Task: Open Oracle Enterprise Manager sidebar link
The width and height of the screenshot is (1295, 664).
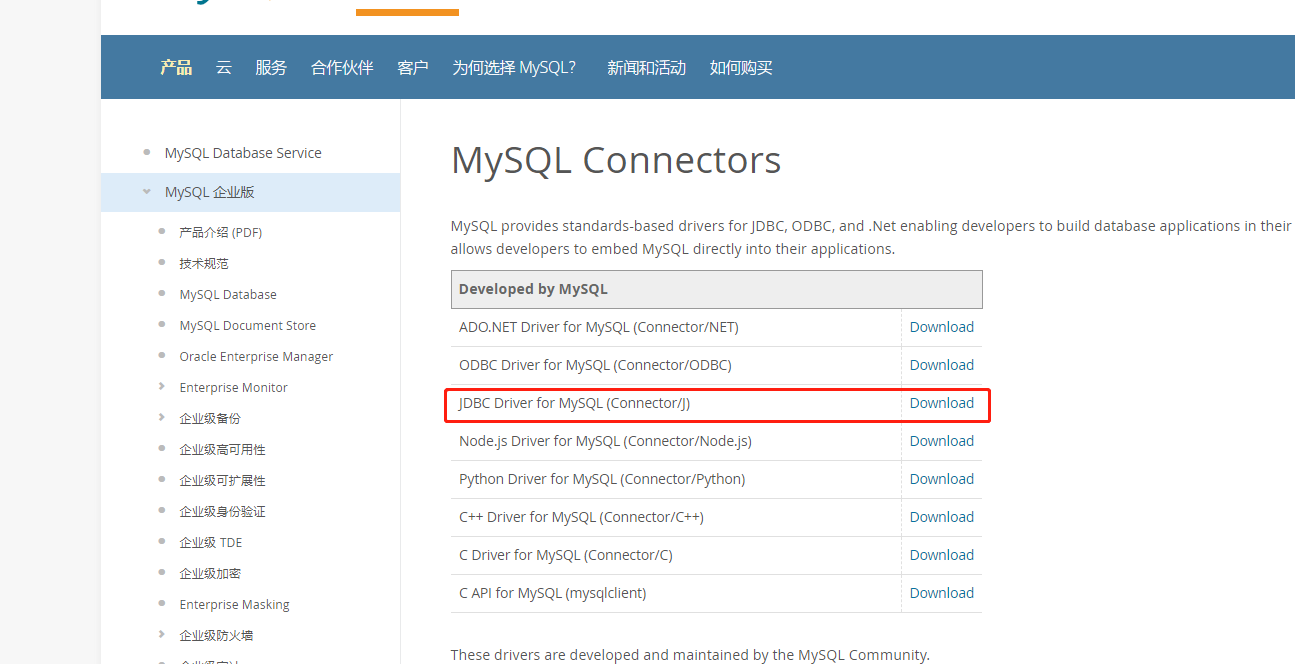Action: tap(256, 356)
